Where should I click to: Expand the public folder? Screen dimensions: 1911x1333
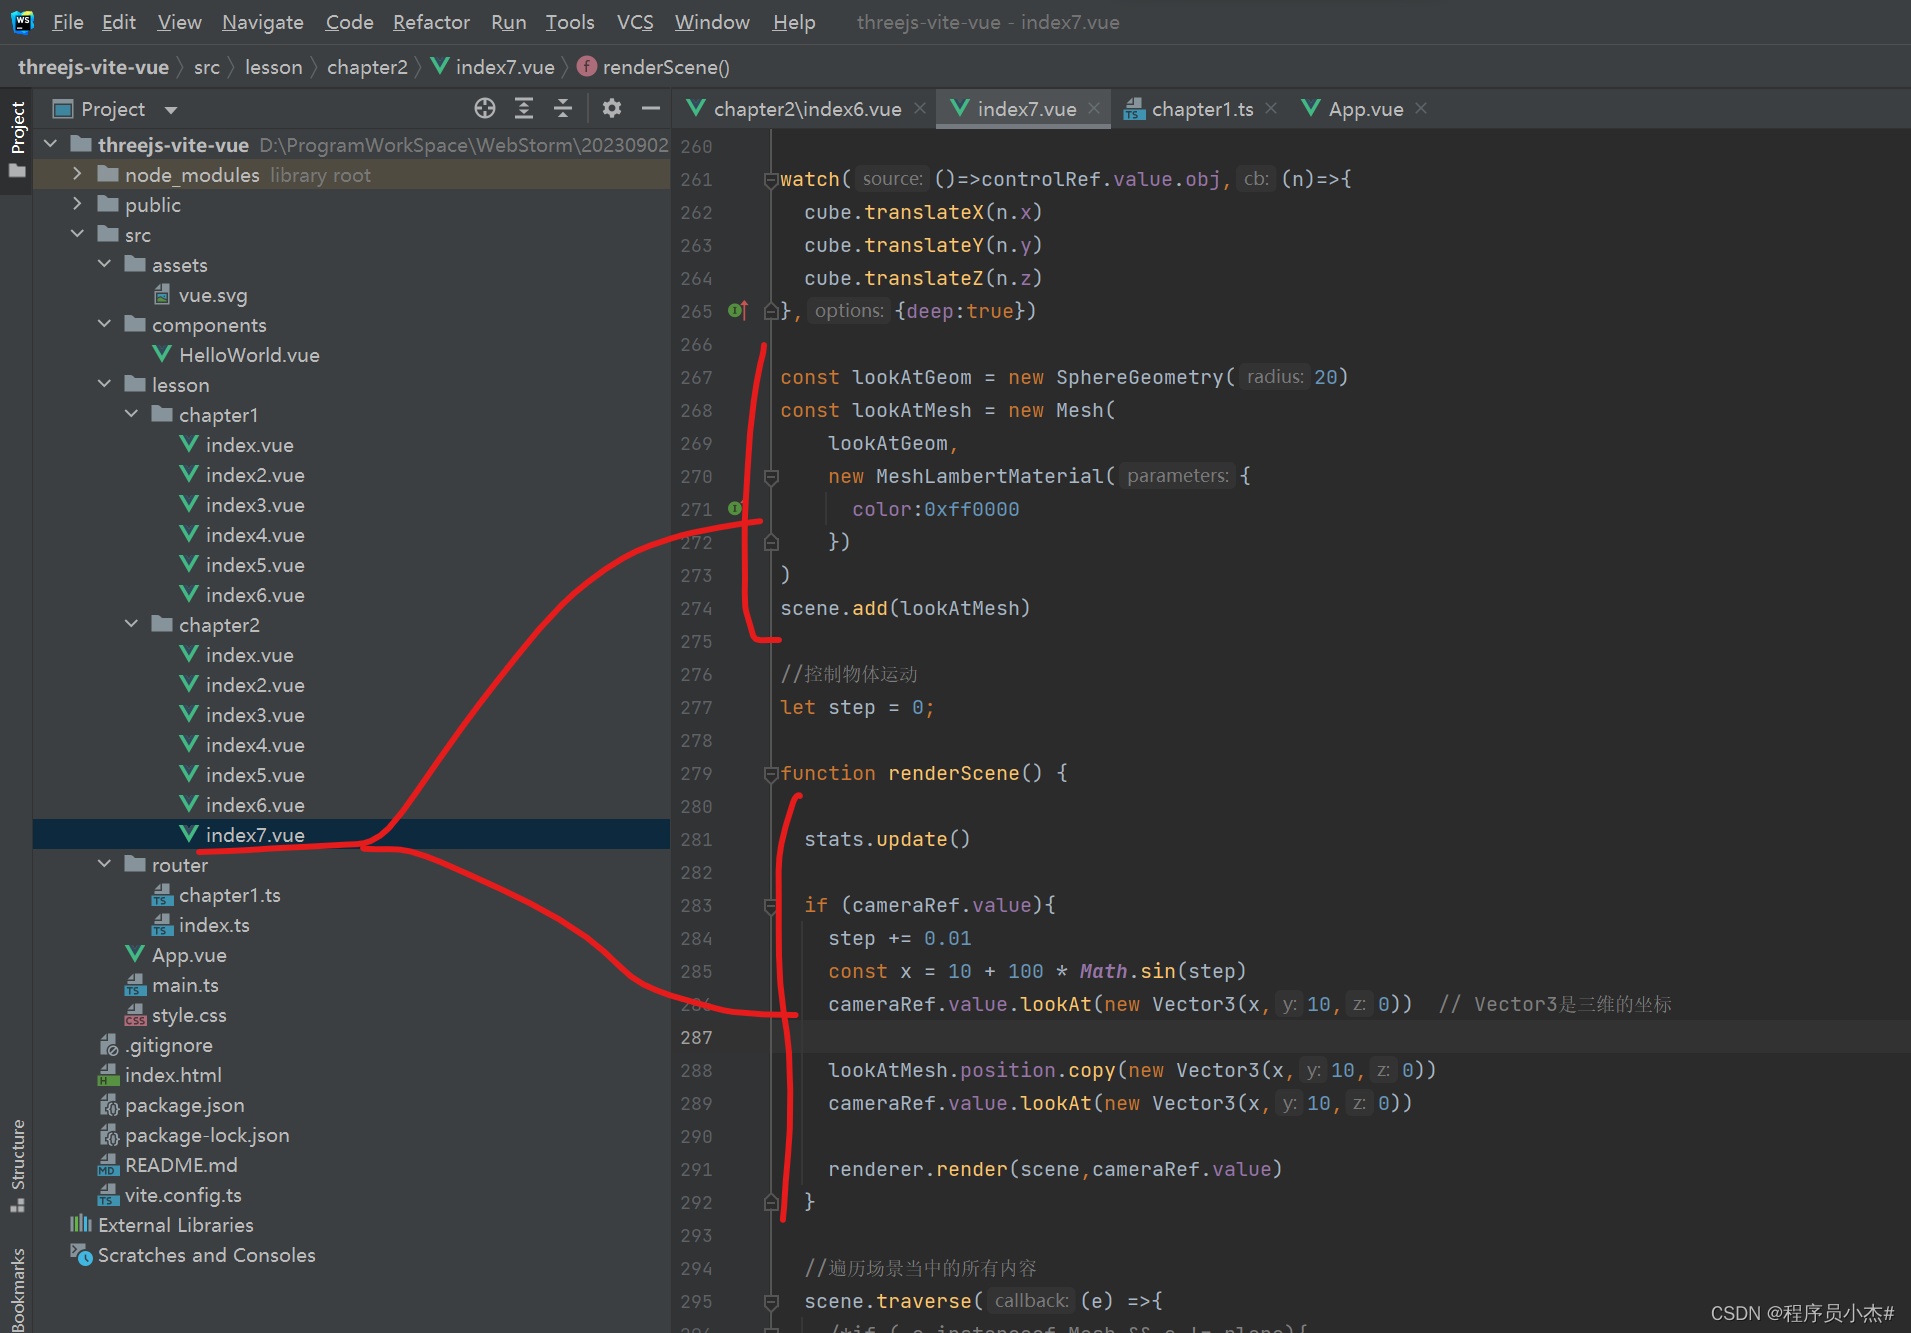click(x=77, y=204)
